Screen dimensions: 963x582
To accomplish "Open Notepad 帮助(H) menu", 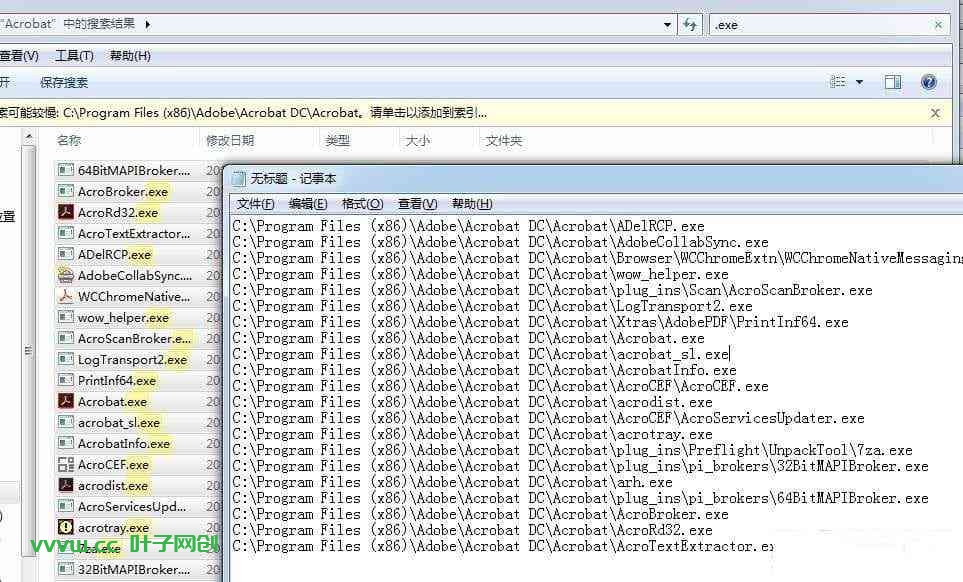I will (x=472, y=204).
